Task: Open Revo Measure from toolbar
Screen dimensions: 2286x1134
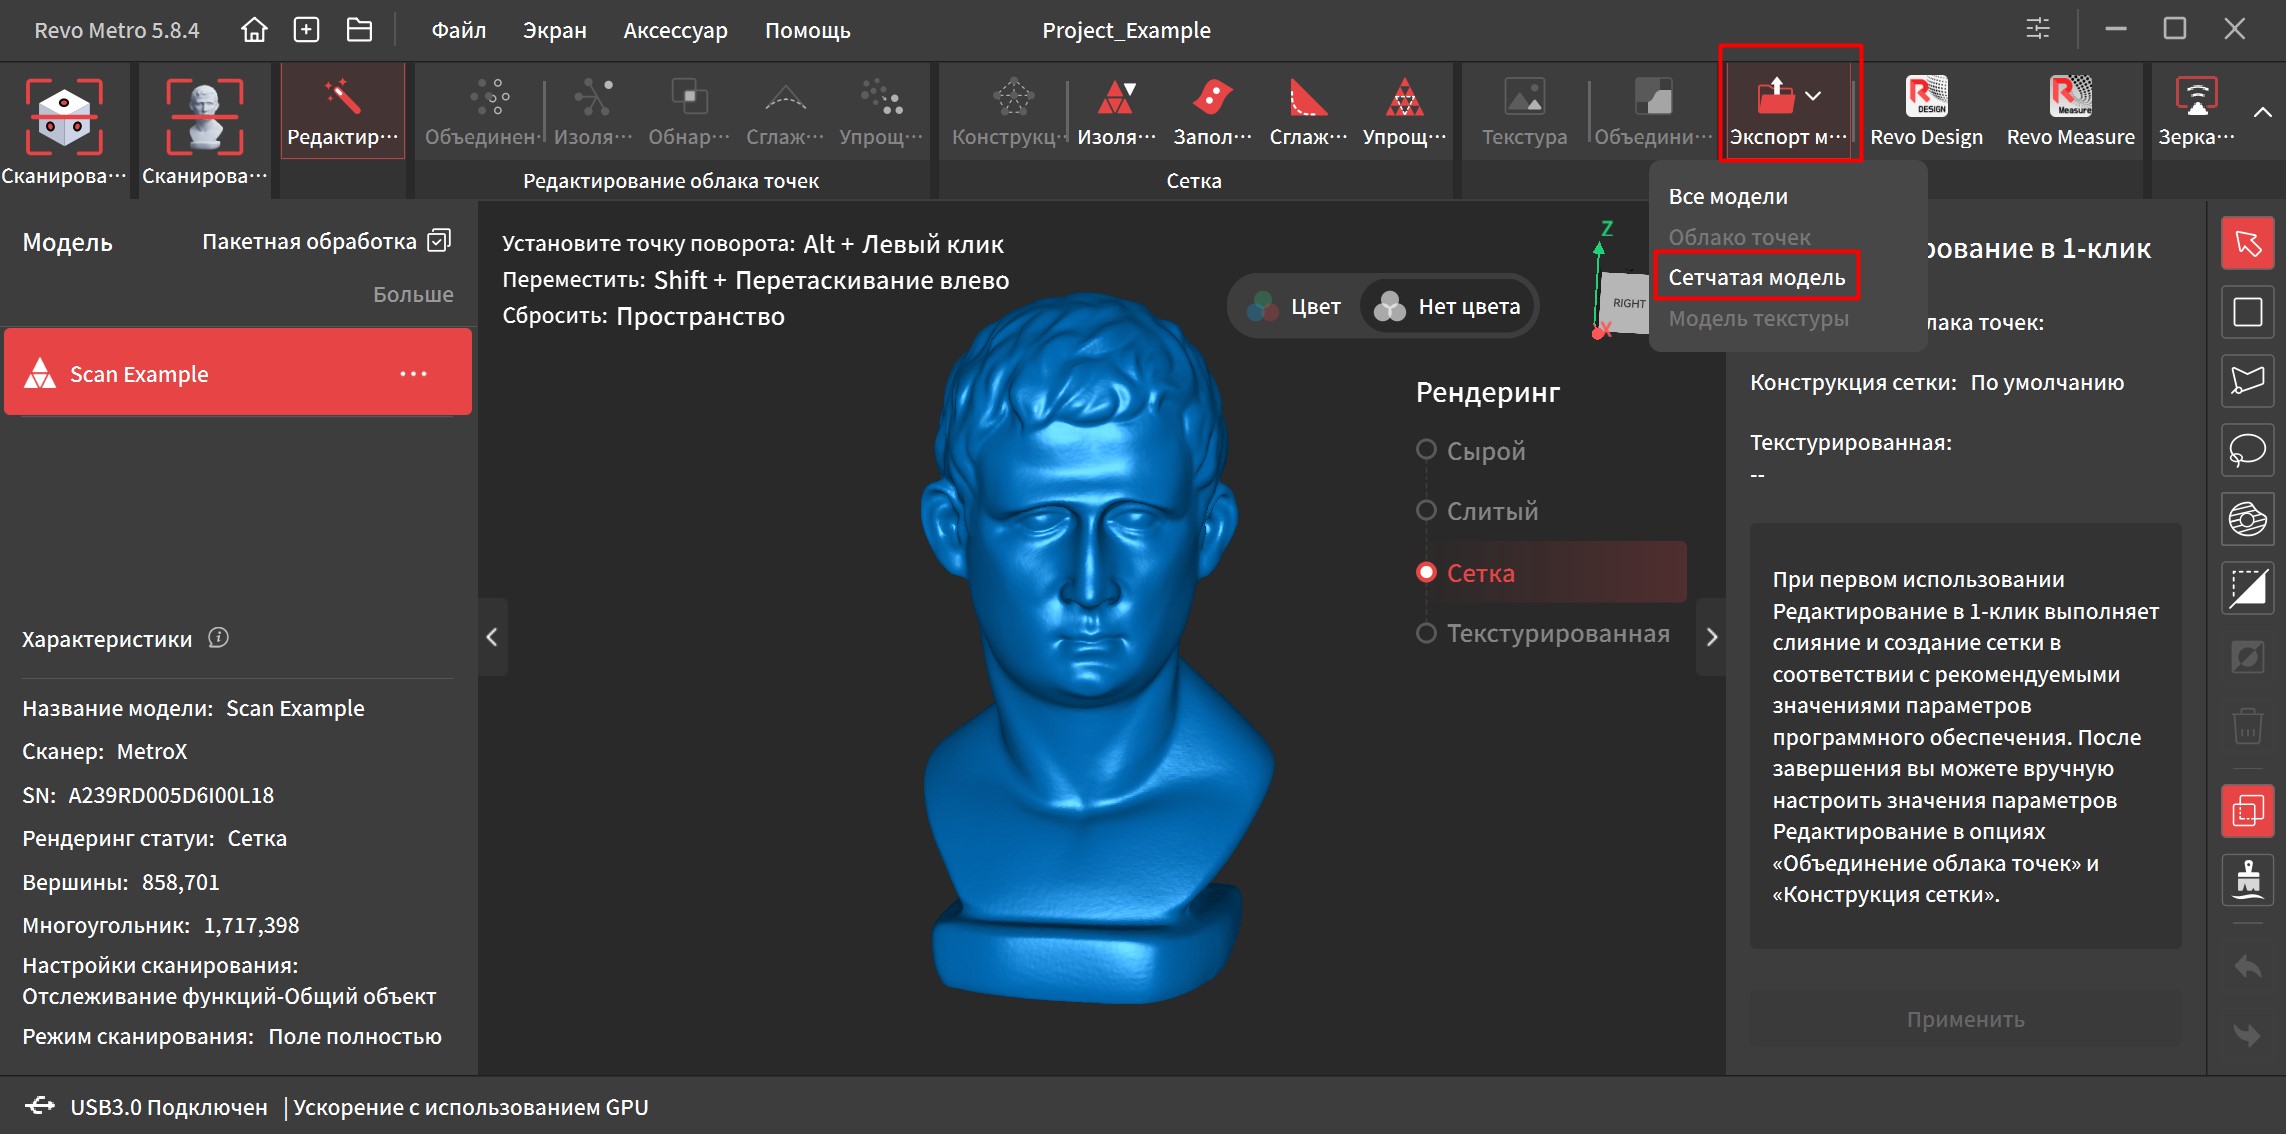Action: (2070, 97)
